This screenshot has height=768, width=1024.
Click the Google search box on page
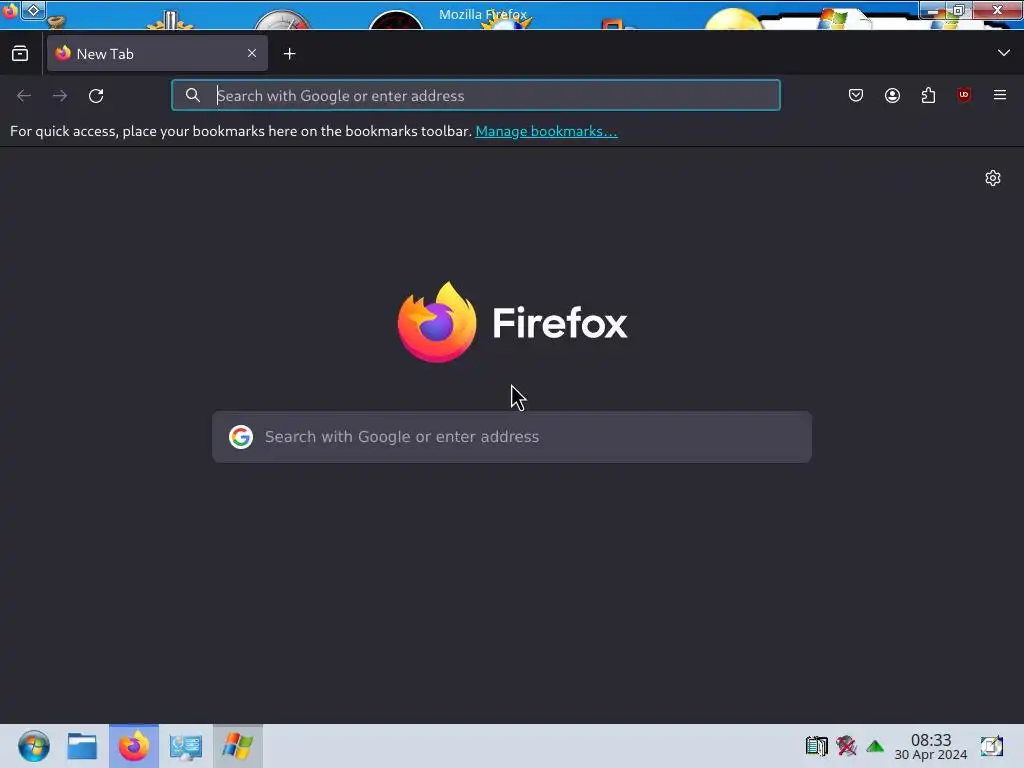point(512,437)
